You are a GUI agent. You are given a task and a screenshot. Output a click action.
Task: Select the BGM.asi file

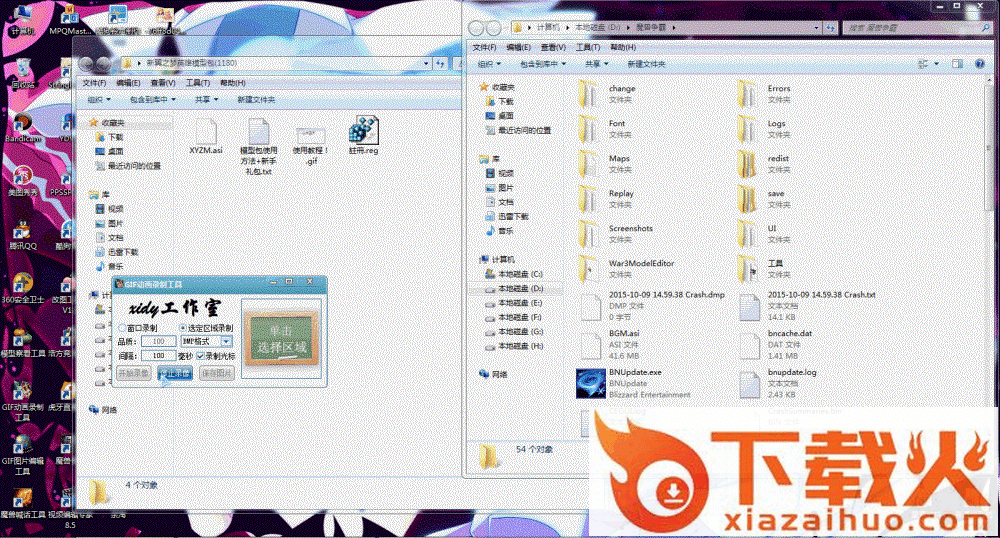pyautogui.click(x=610, y=344)
